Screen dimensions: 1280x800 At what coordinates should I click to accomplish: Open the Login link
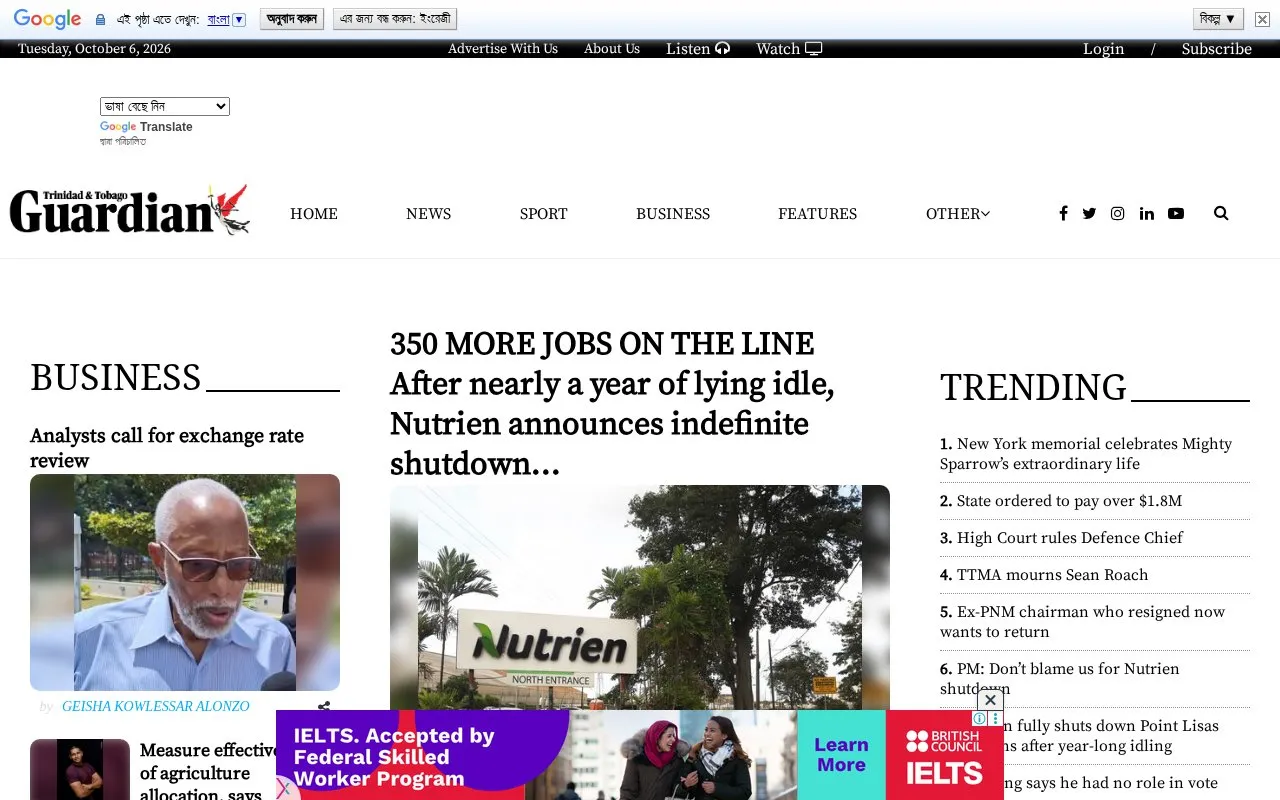click(1103, 49)
